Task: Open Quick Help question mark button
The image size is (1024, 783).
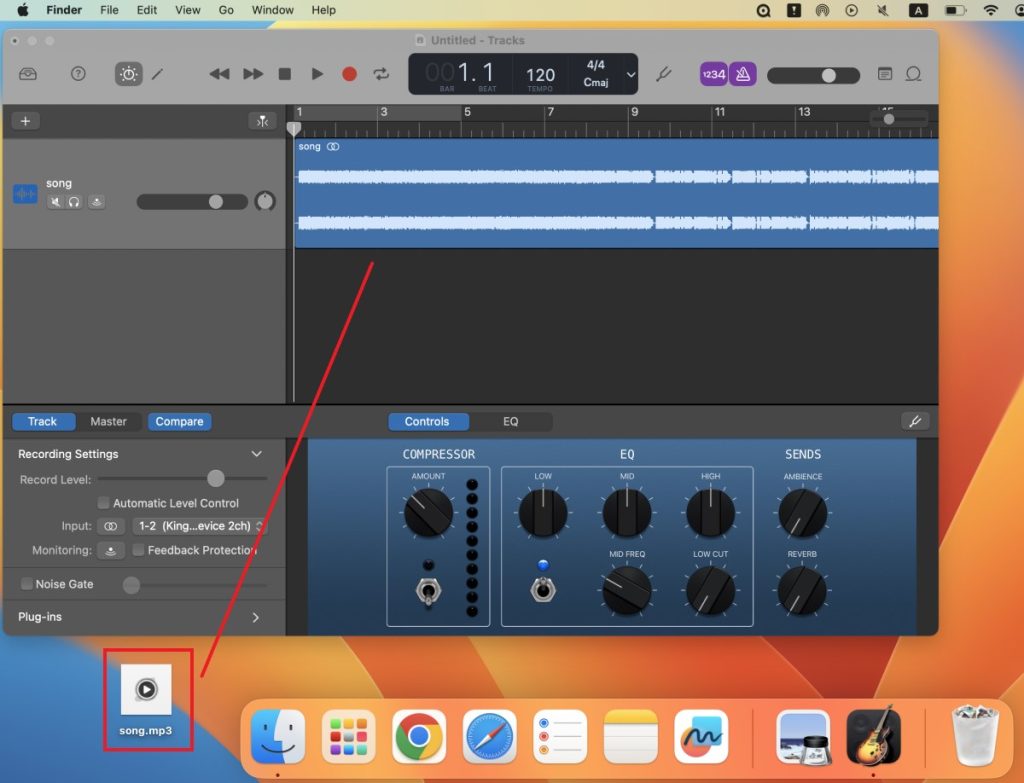Action: pyautogui.click(x=78, y=74)
